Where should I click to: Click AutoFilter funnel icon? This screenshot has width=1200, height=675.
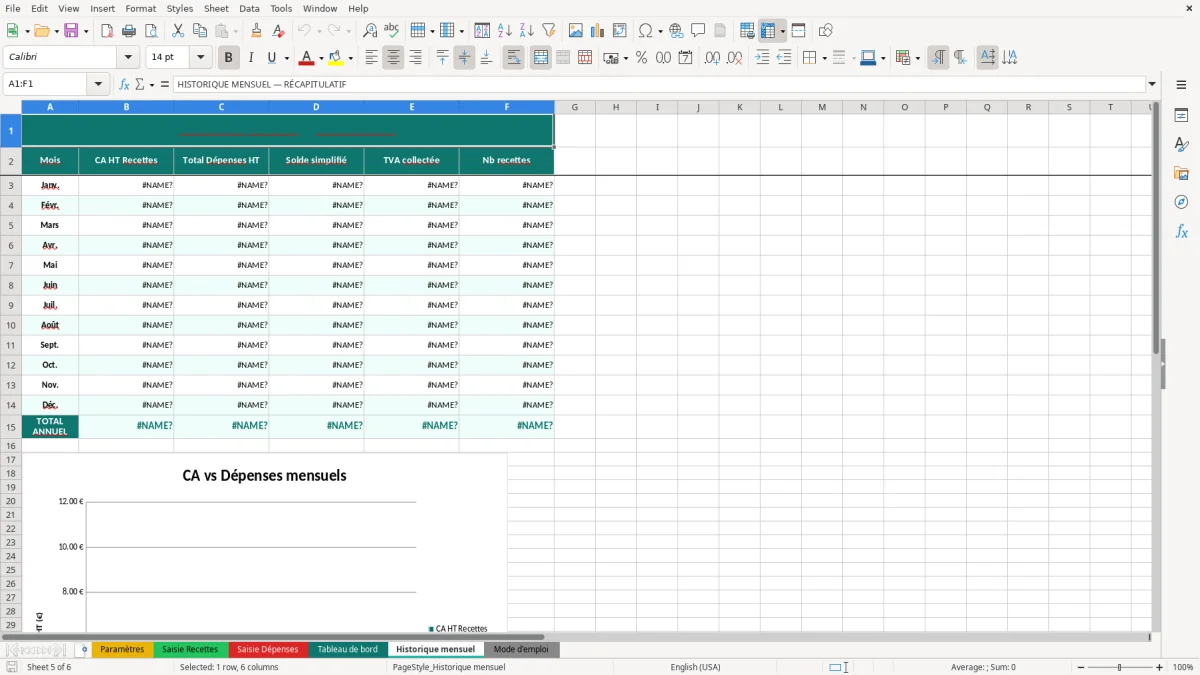(x=549, y=31)
